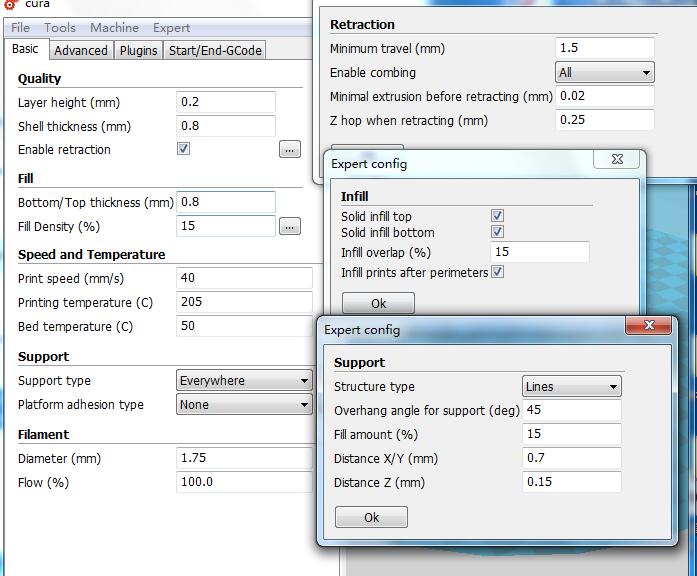
Task: Close the Infill Expert config dialog
Action: pyautogui.click(x=617, y=159)
